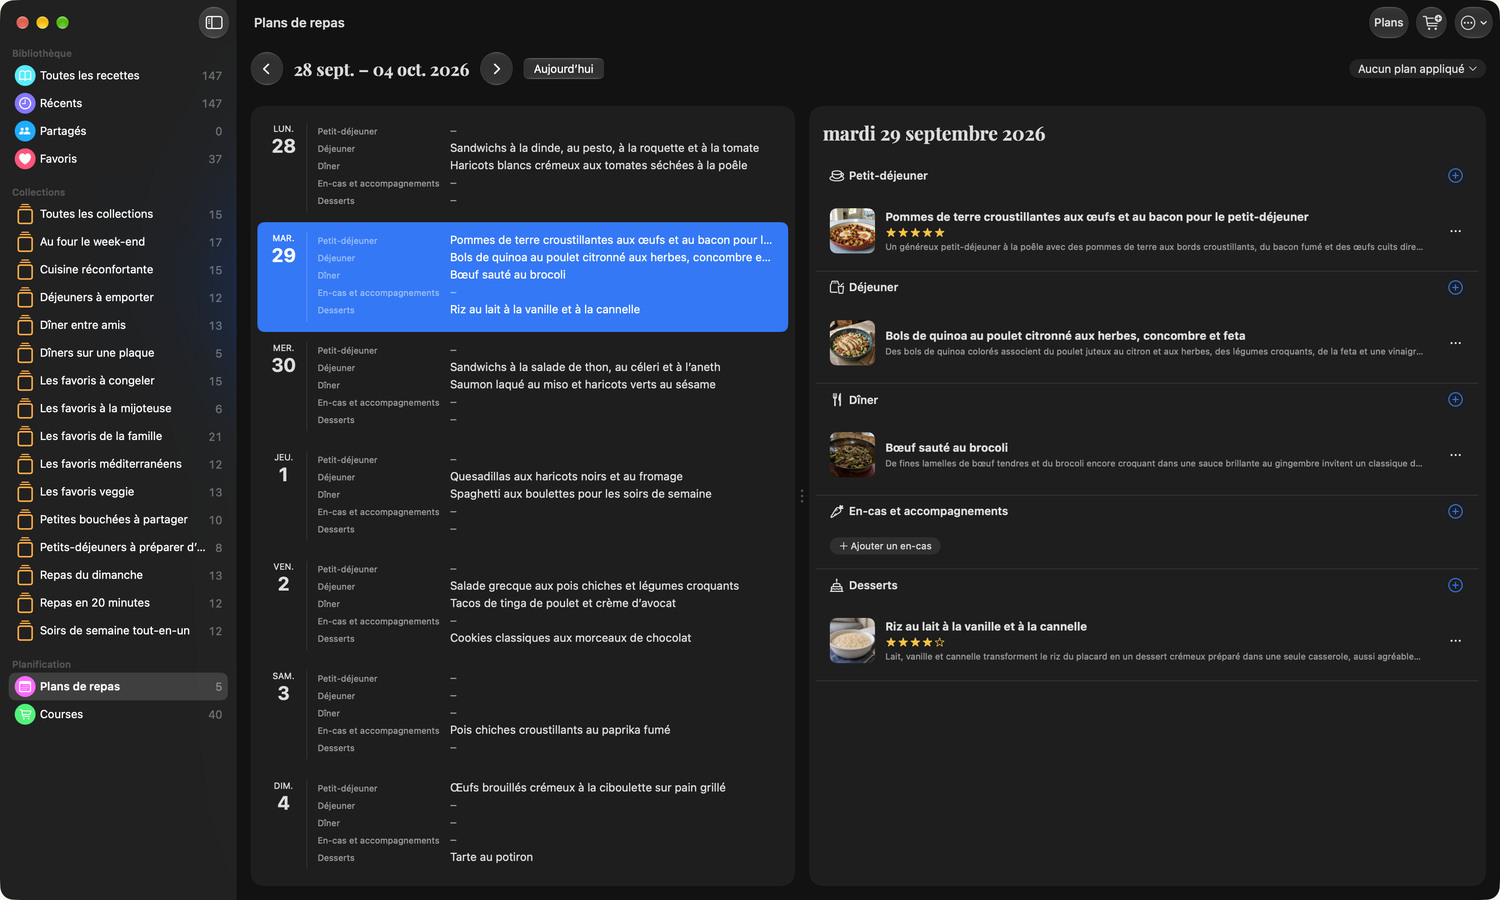
Task: Add a recipe to Desserts section
Action: (x=1455, y=586)
